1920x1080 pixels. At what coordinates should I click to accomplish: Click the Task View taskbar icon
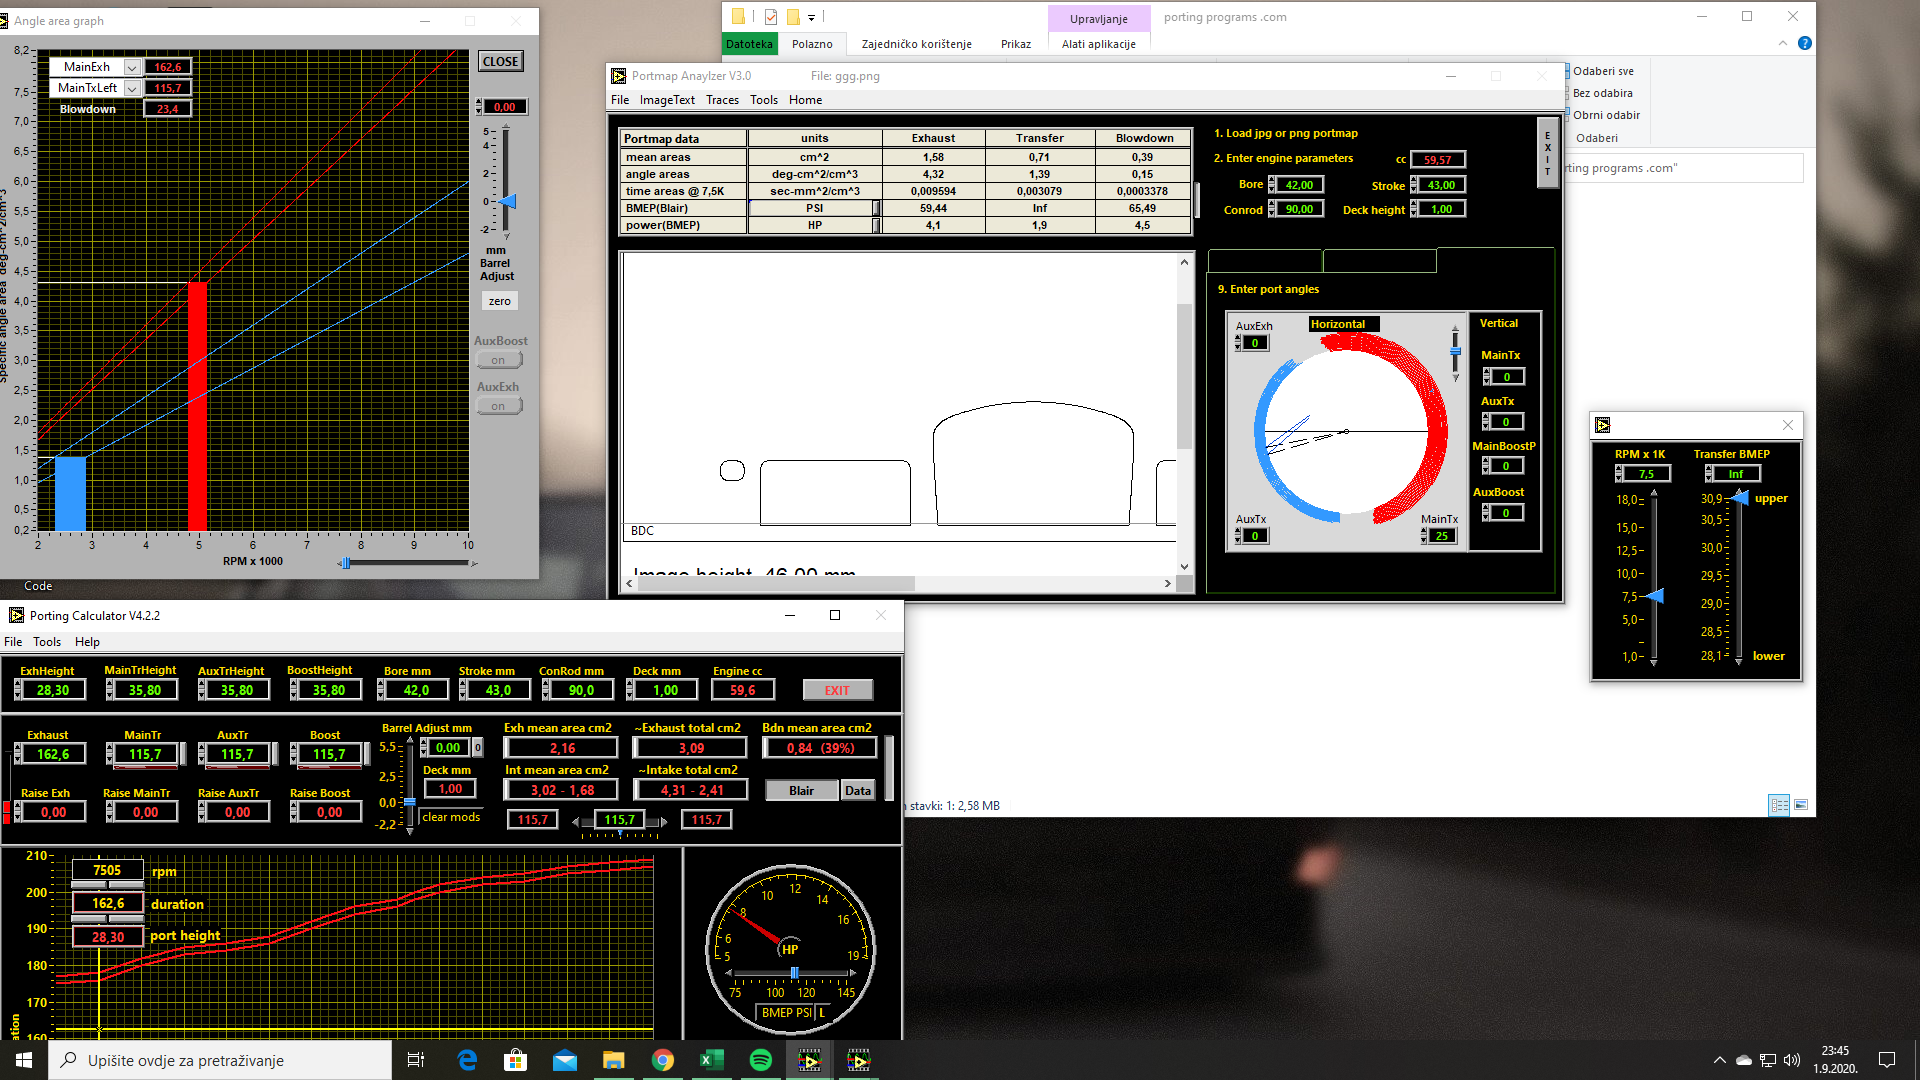(416, 1060)
